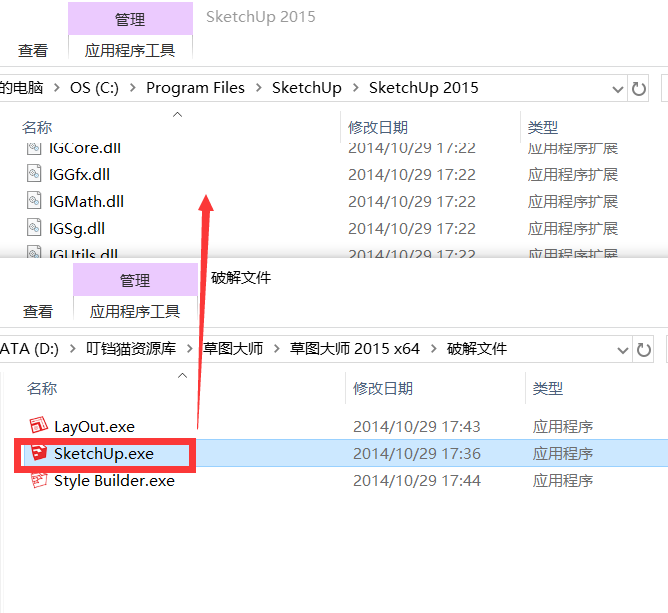Click the IGGfx.dll file icon

[x=34, y=174]
